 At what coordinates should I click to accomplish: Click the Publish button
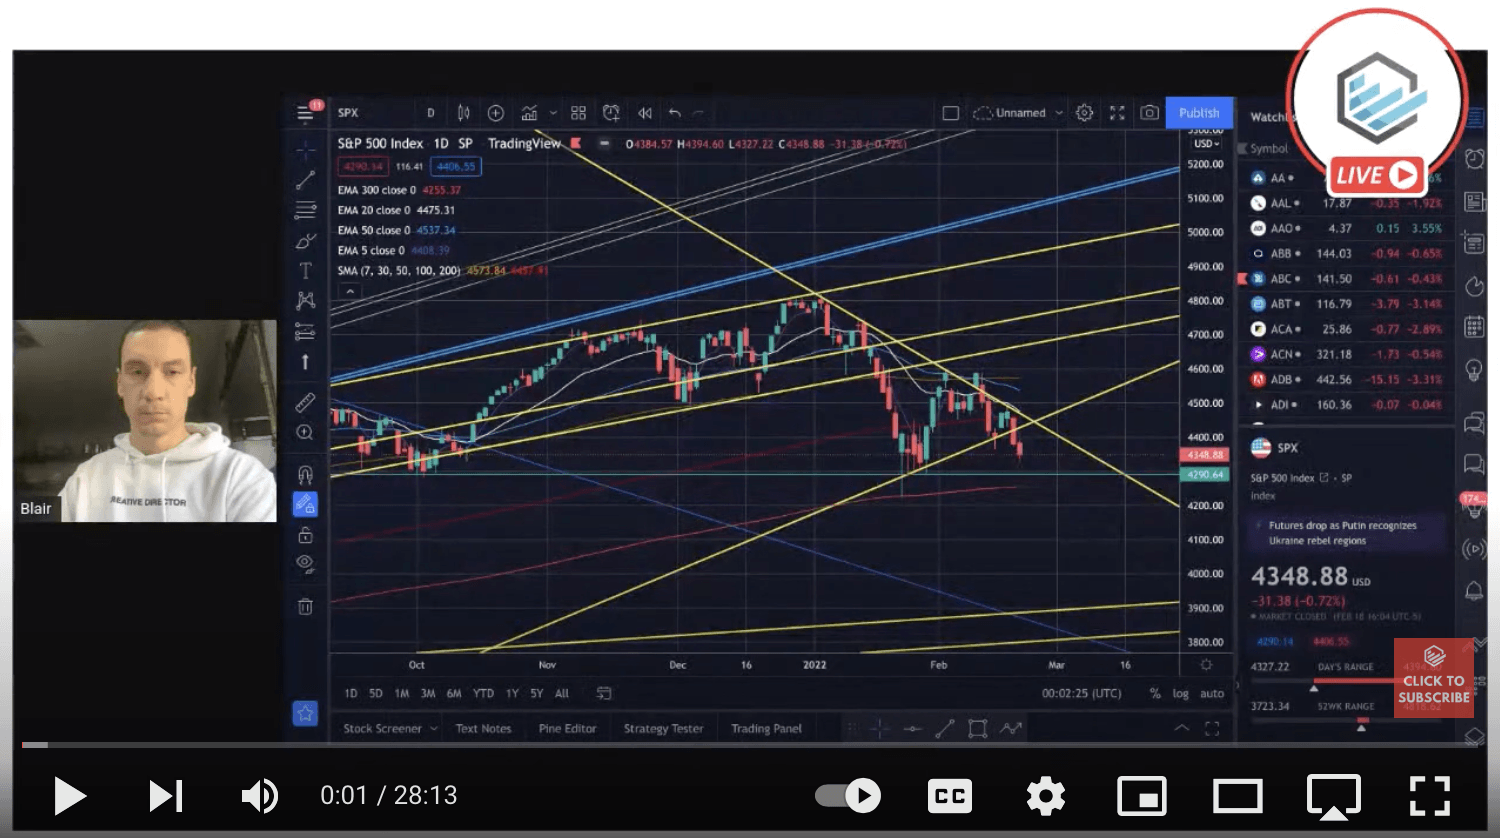pos(1198,113)
